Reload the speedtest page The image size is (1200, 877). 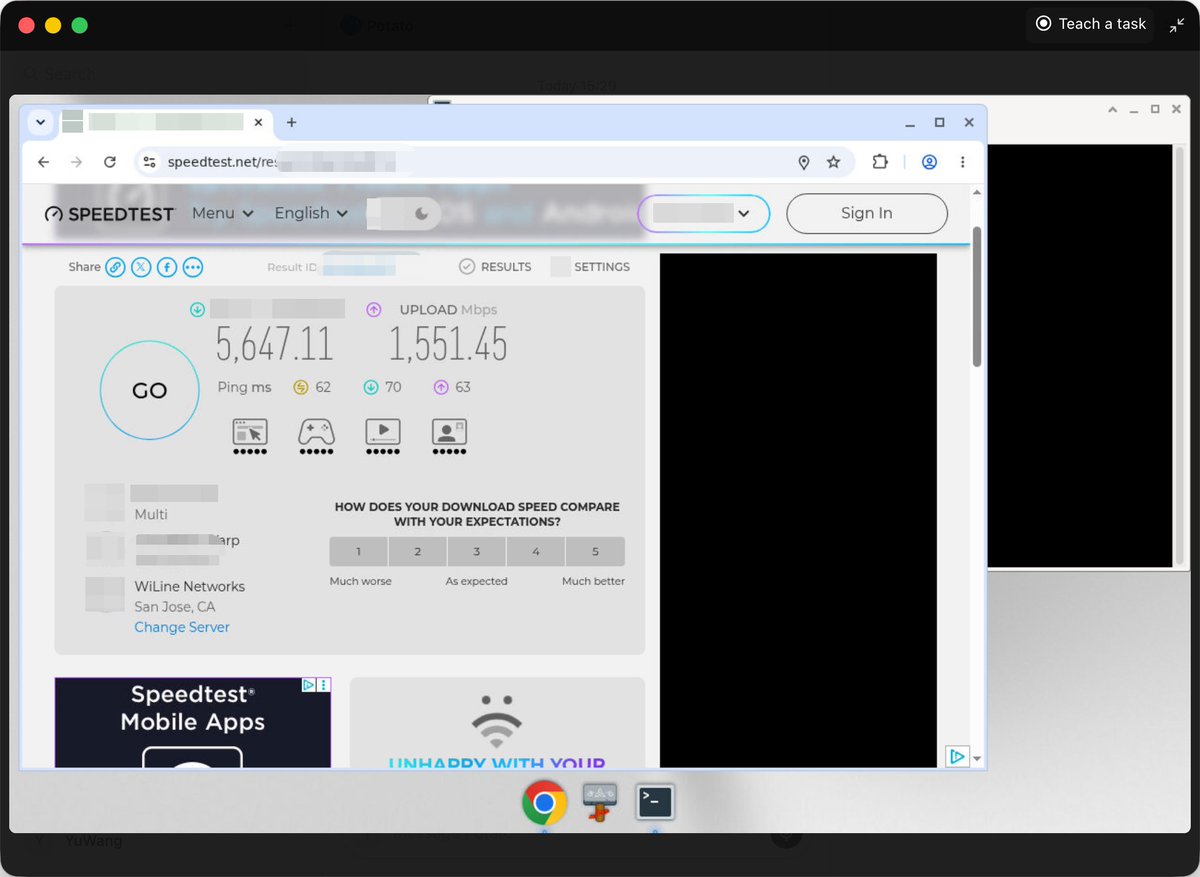click(x=110, y=162)
